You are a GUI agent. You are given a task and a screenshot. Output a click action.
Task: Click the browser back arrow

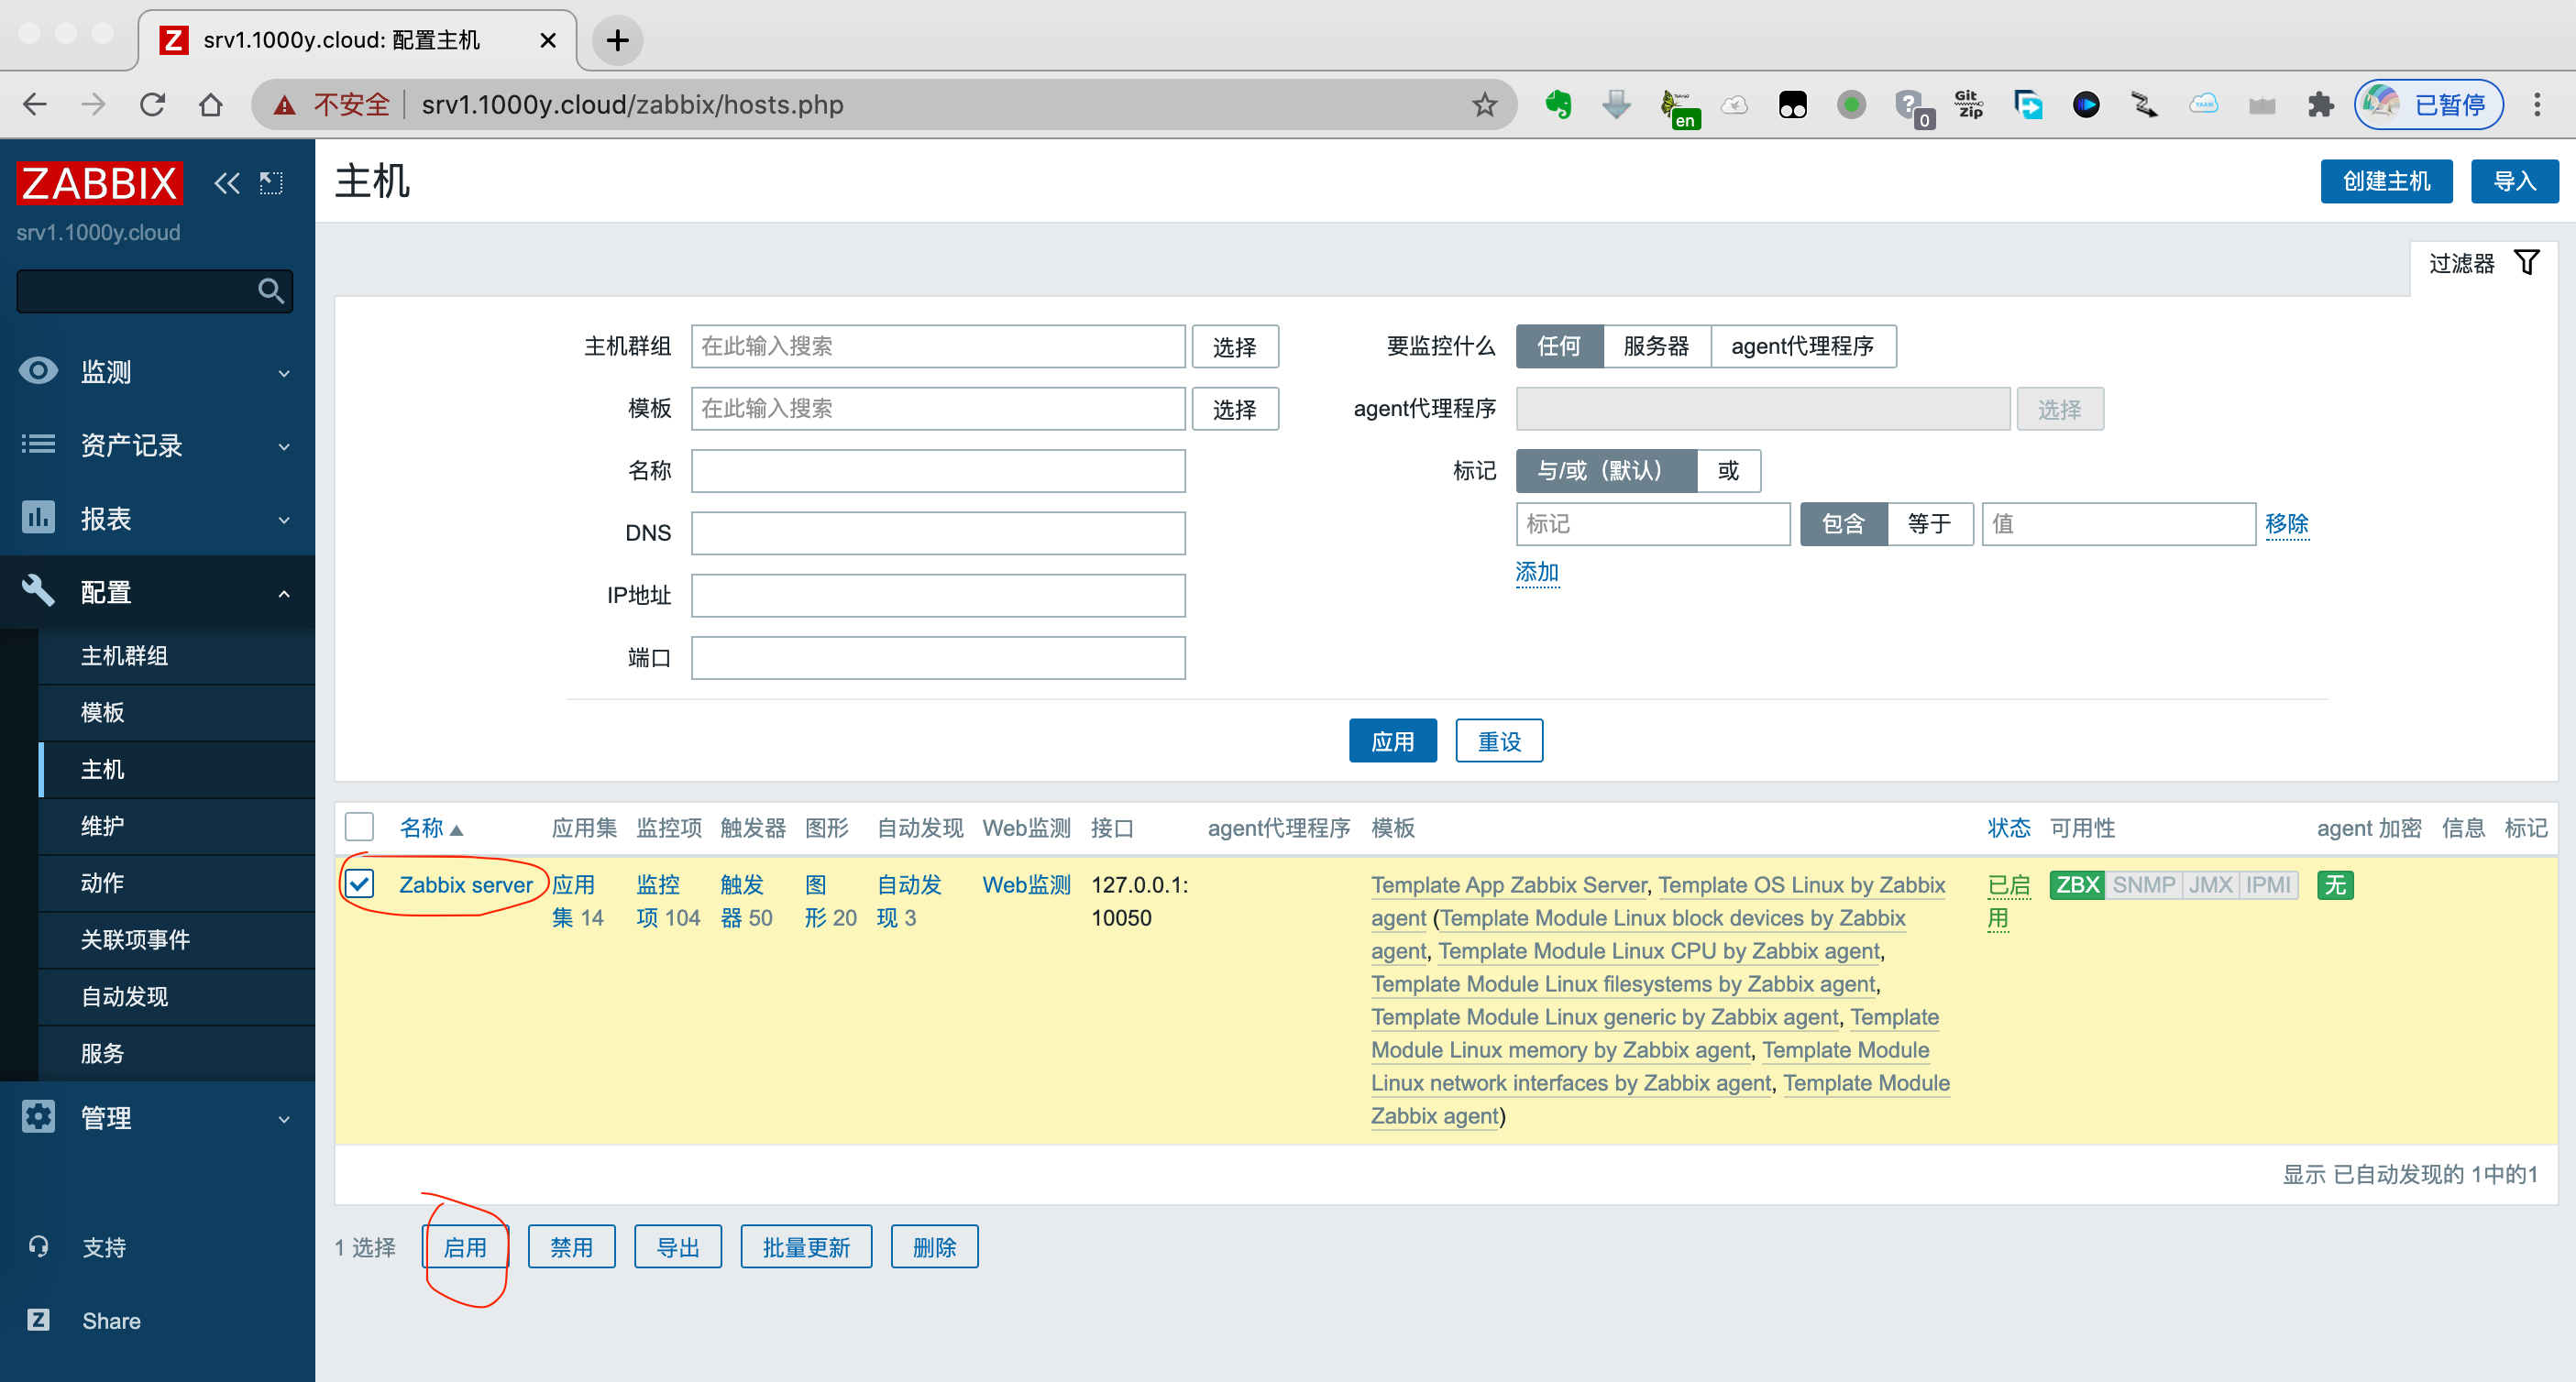click(x=35, y=104)
